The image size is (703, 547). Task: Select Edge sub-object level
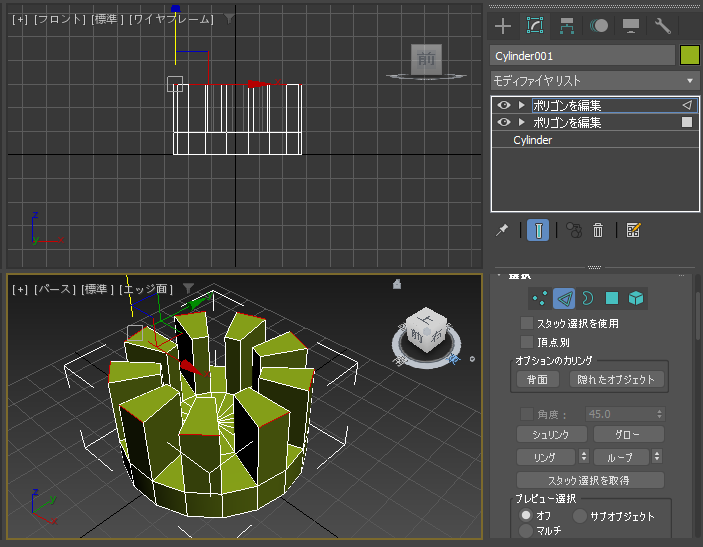pos(564,298)
